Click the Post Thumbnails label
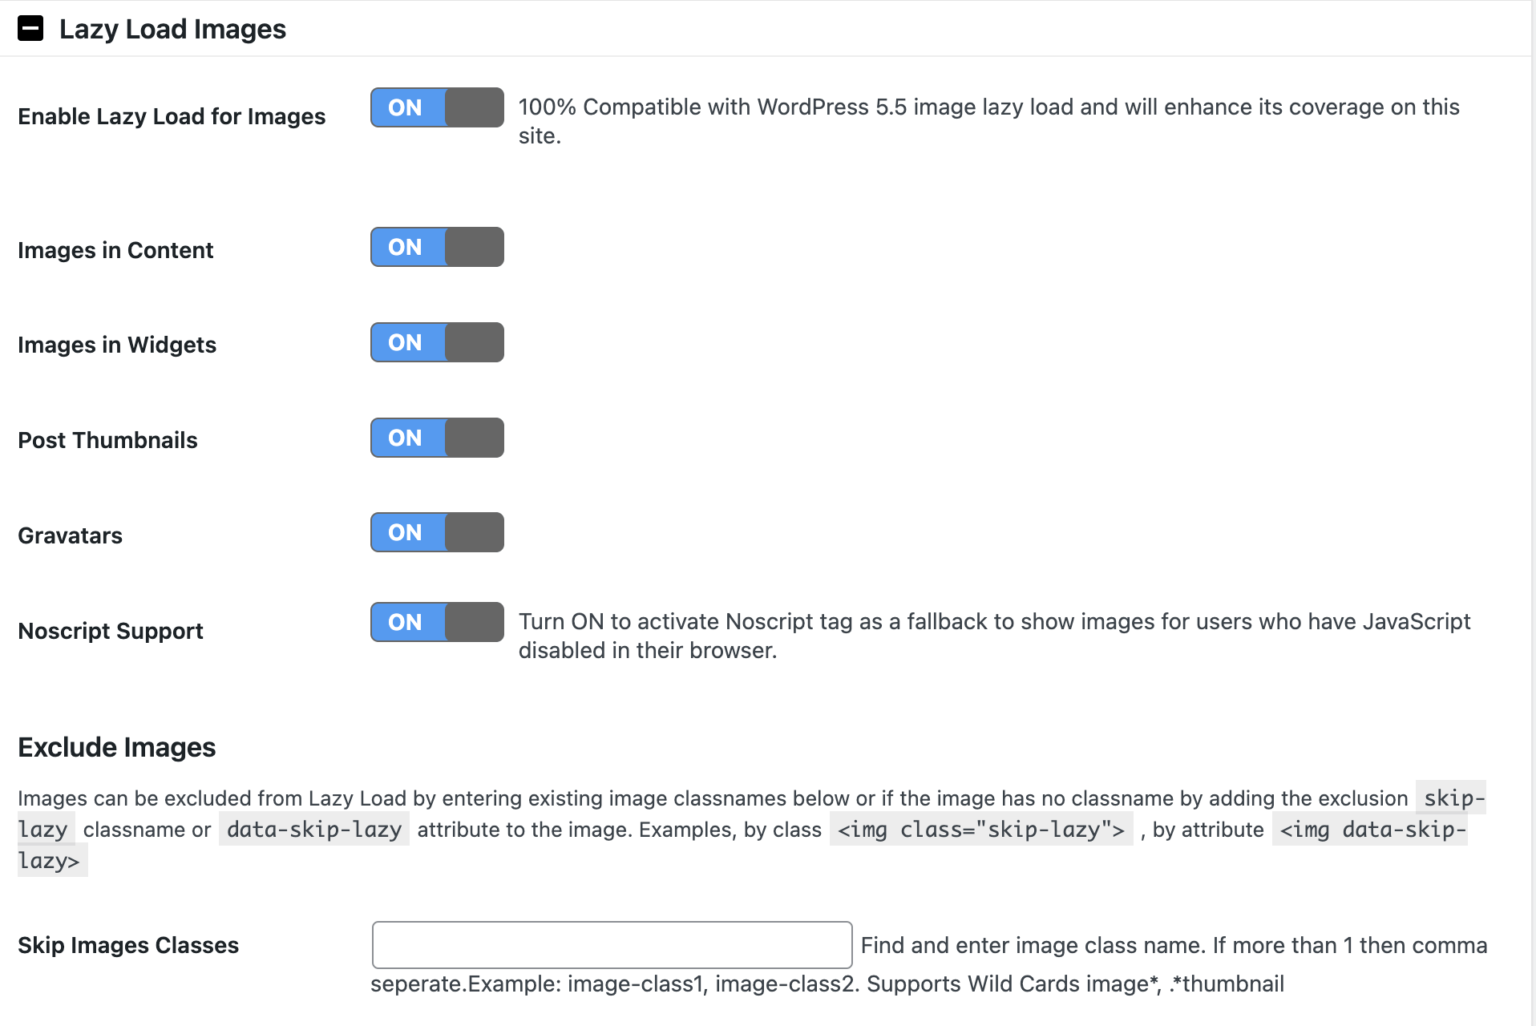1536x1026 pixels. [x=107, y=440]
